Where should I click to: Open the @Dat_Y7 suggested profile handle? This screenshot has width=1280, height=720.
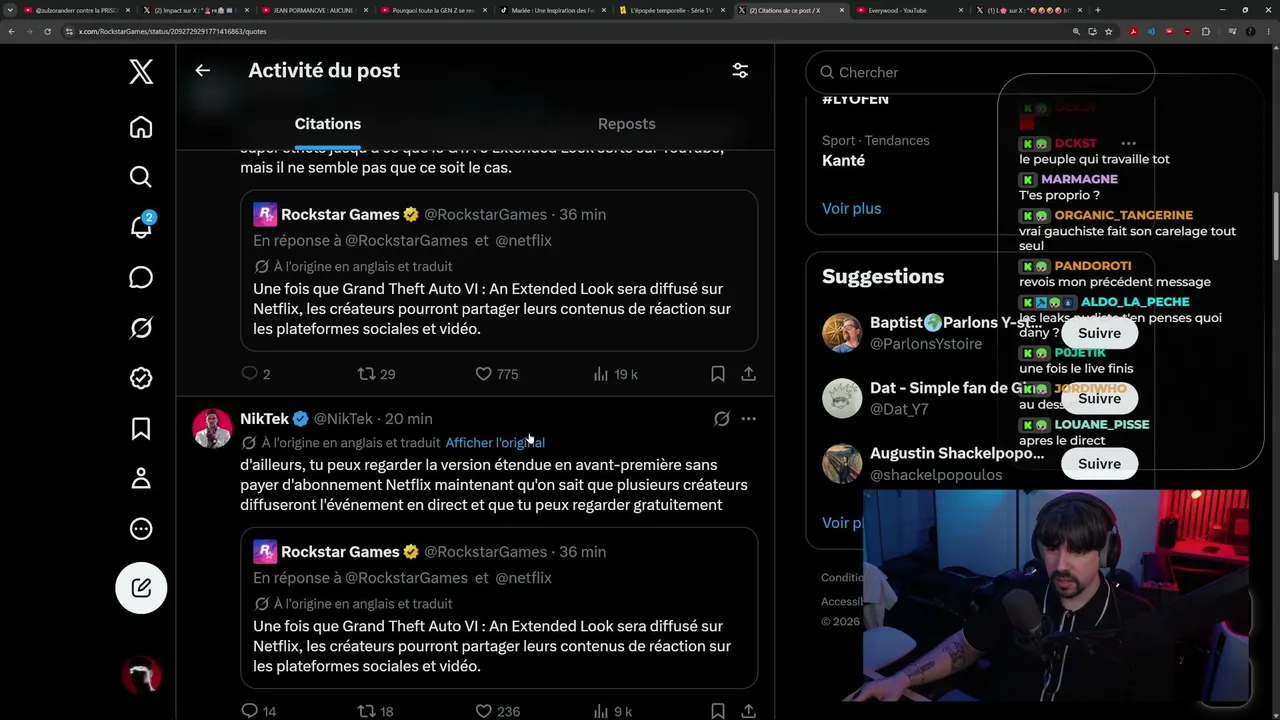click(x=899, y=409)
